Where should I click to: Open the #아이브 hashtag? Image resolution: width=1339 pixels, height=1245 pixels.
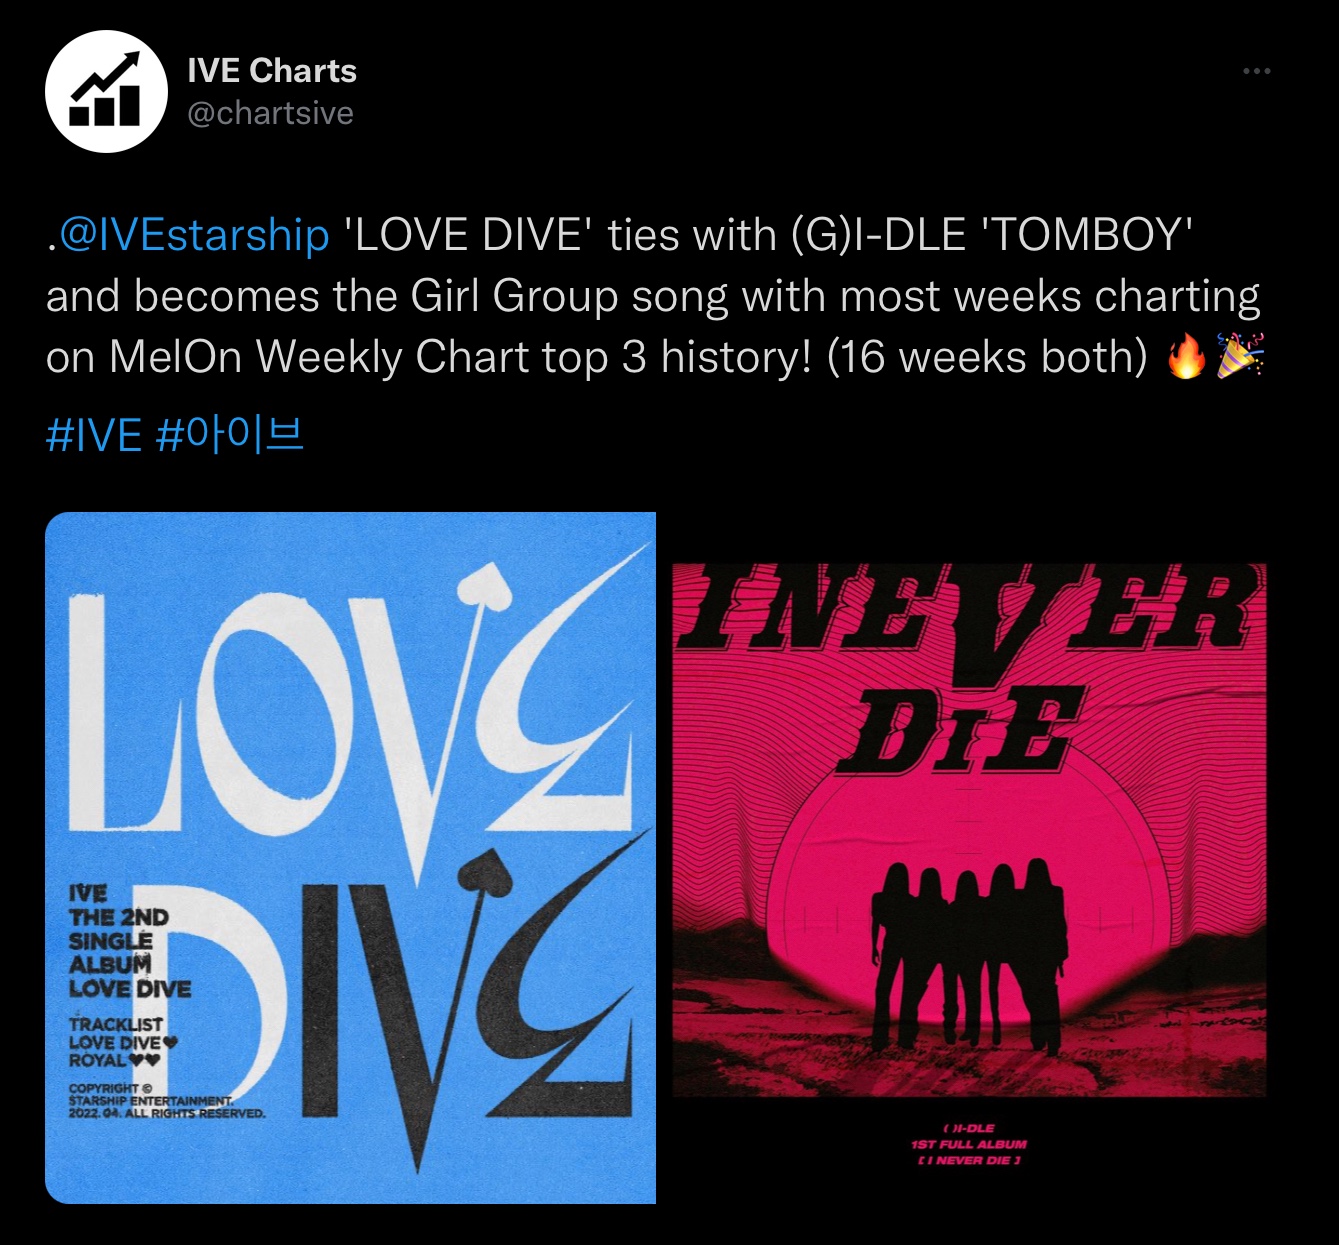[231, 436]
